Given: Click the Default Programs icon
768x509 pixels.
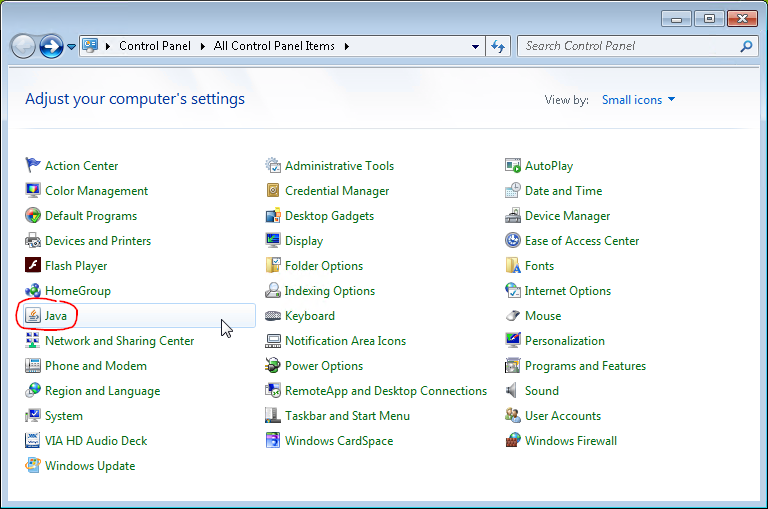Looking at the screenshot, I should pyautogui.click(x=33, y=216).
